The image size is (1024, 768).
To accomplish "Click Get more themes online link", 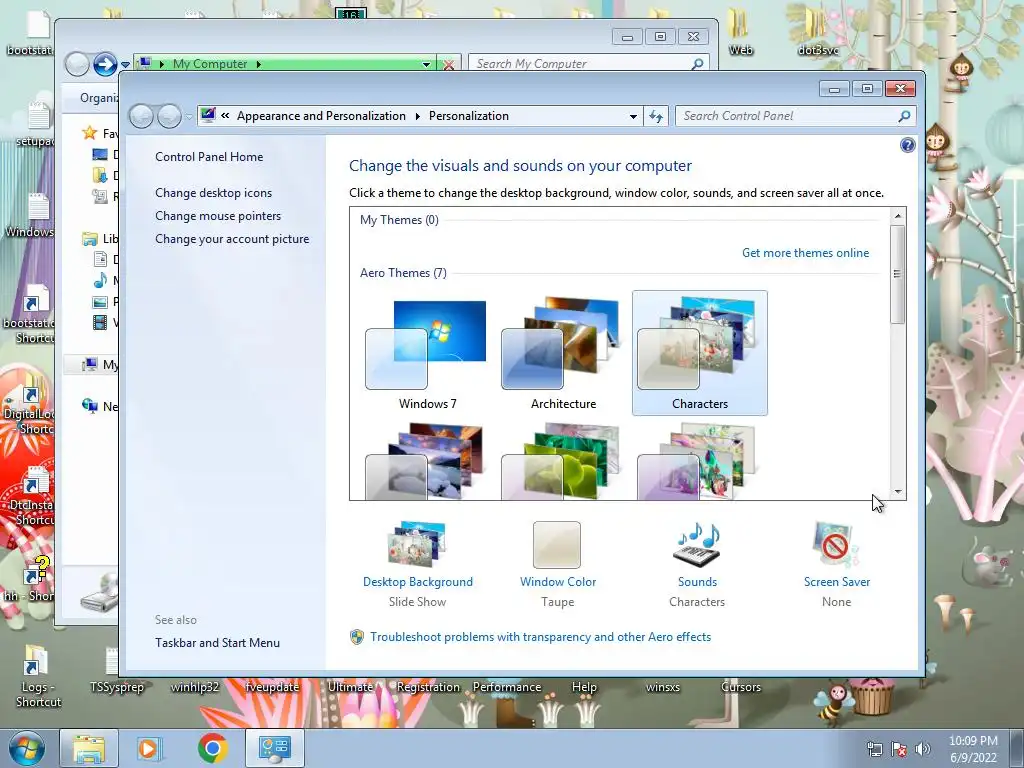I will pos(805,253).
